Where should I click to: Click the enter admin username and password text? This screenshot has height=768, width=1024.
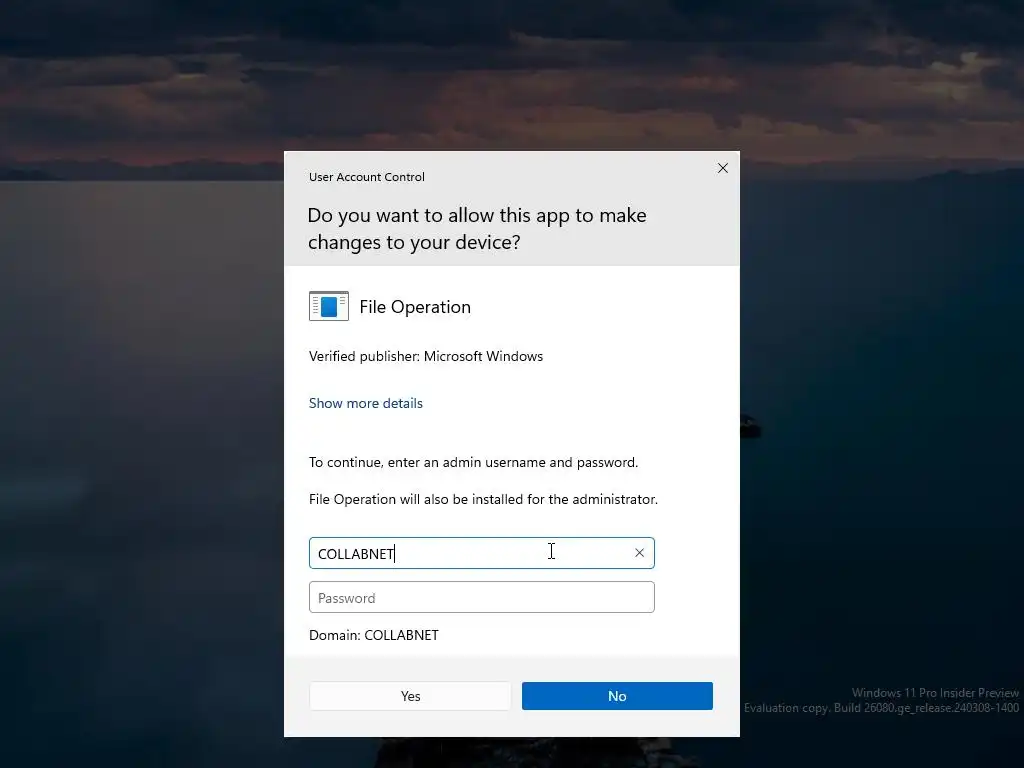point(473,462)
